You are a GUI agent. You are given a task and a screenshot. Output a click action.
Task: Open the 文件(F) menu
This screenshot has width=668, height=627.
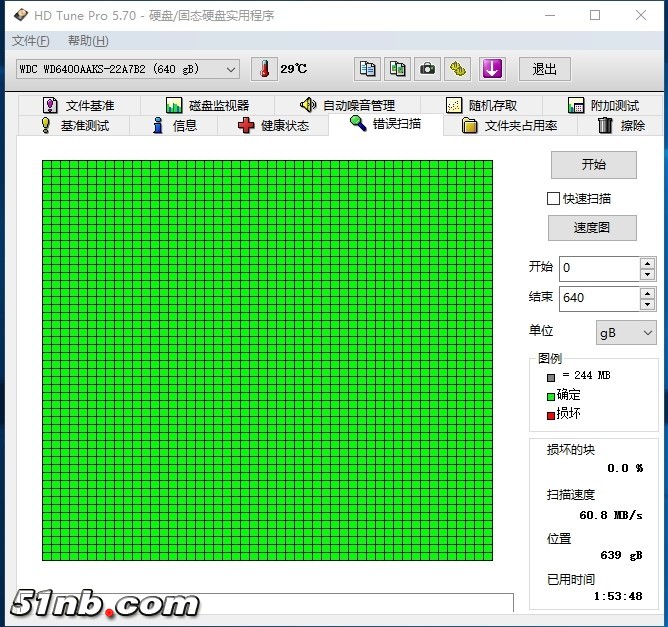30,41
